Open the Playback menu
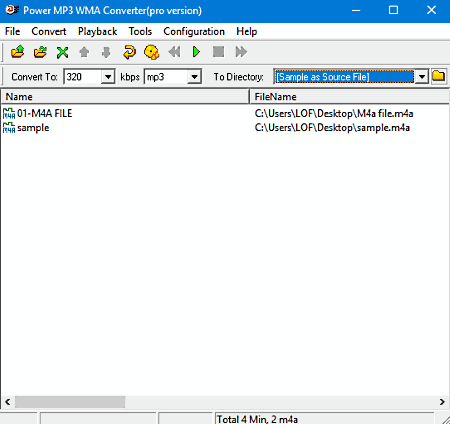This screenshot has height=424, width=450. pyautogui.click(x=97, y=31)
